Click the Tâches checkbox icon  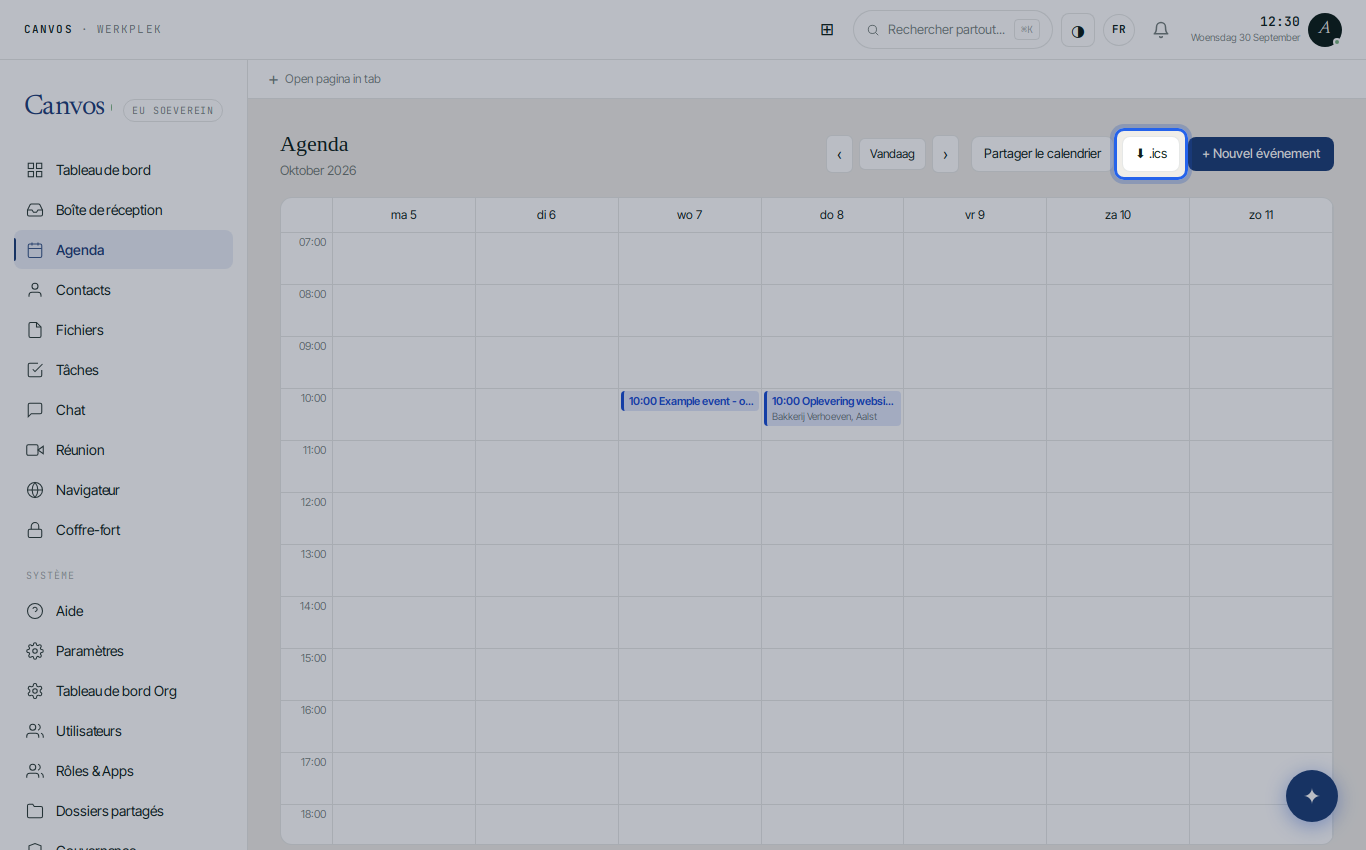35,370
